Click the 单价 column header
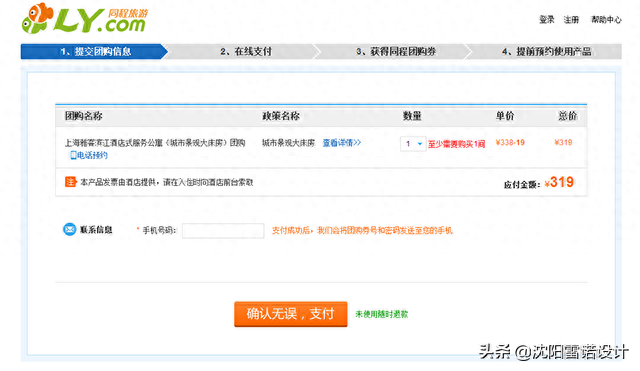 click(505, 116)
